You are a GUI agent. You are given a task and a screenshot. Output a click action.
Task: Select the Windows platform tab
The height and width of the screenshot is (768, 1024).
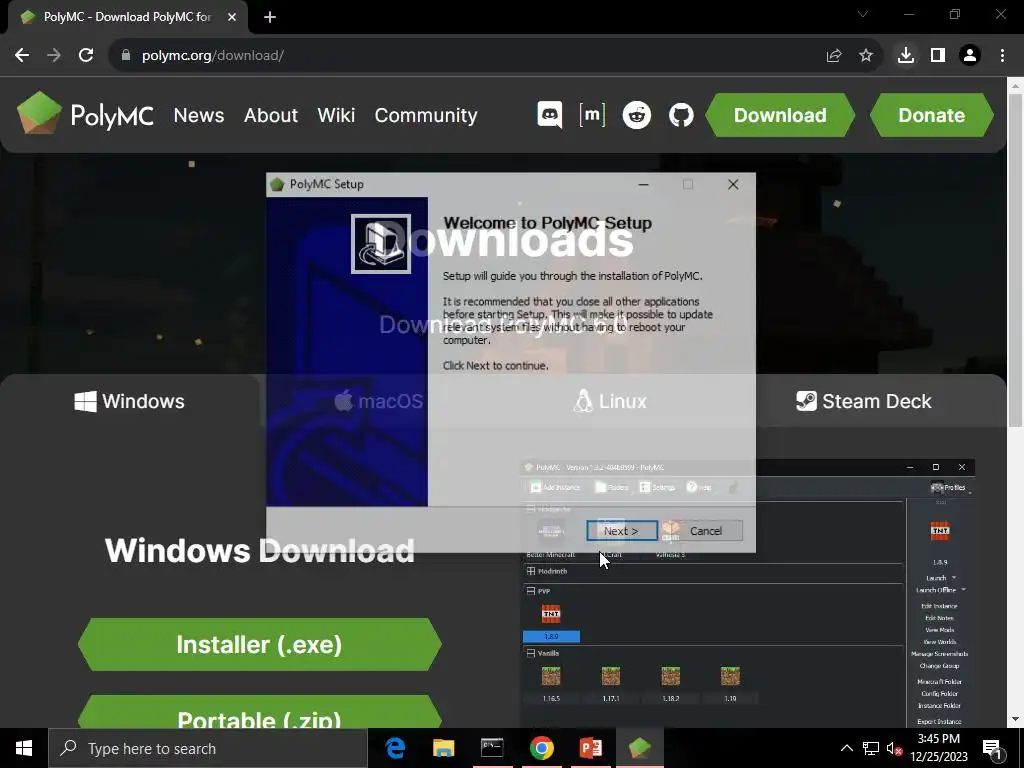pyautogui.click(x=130, y=401)
